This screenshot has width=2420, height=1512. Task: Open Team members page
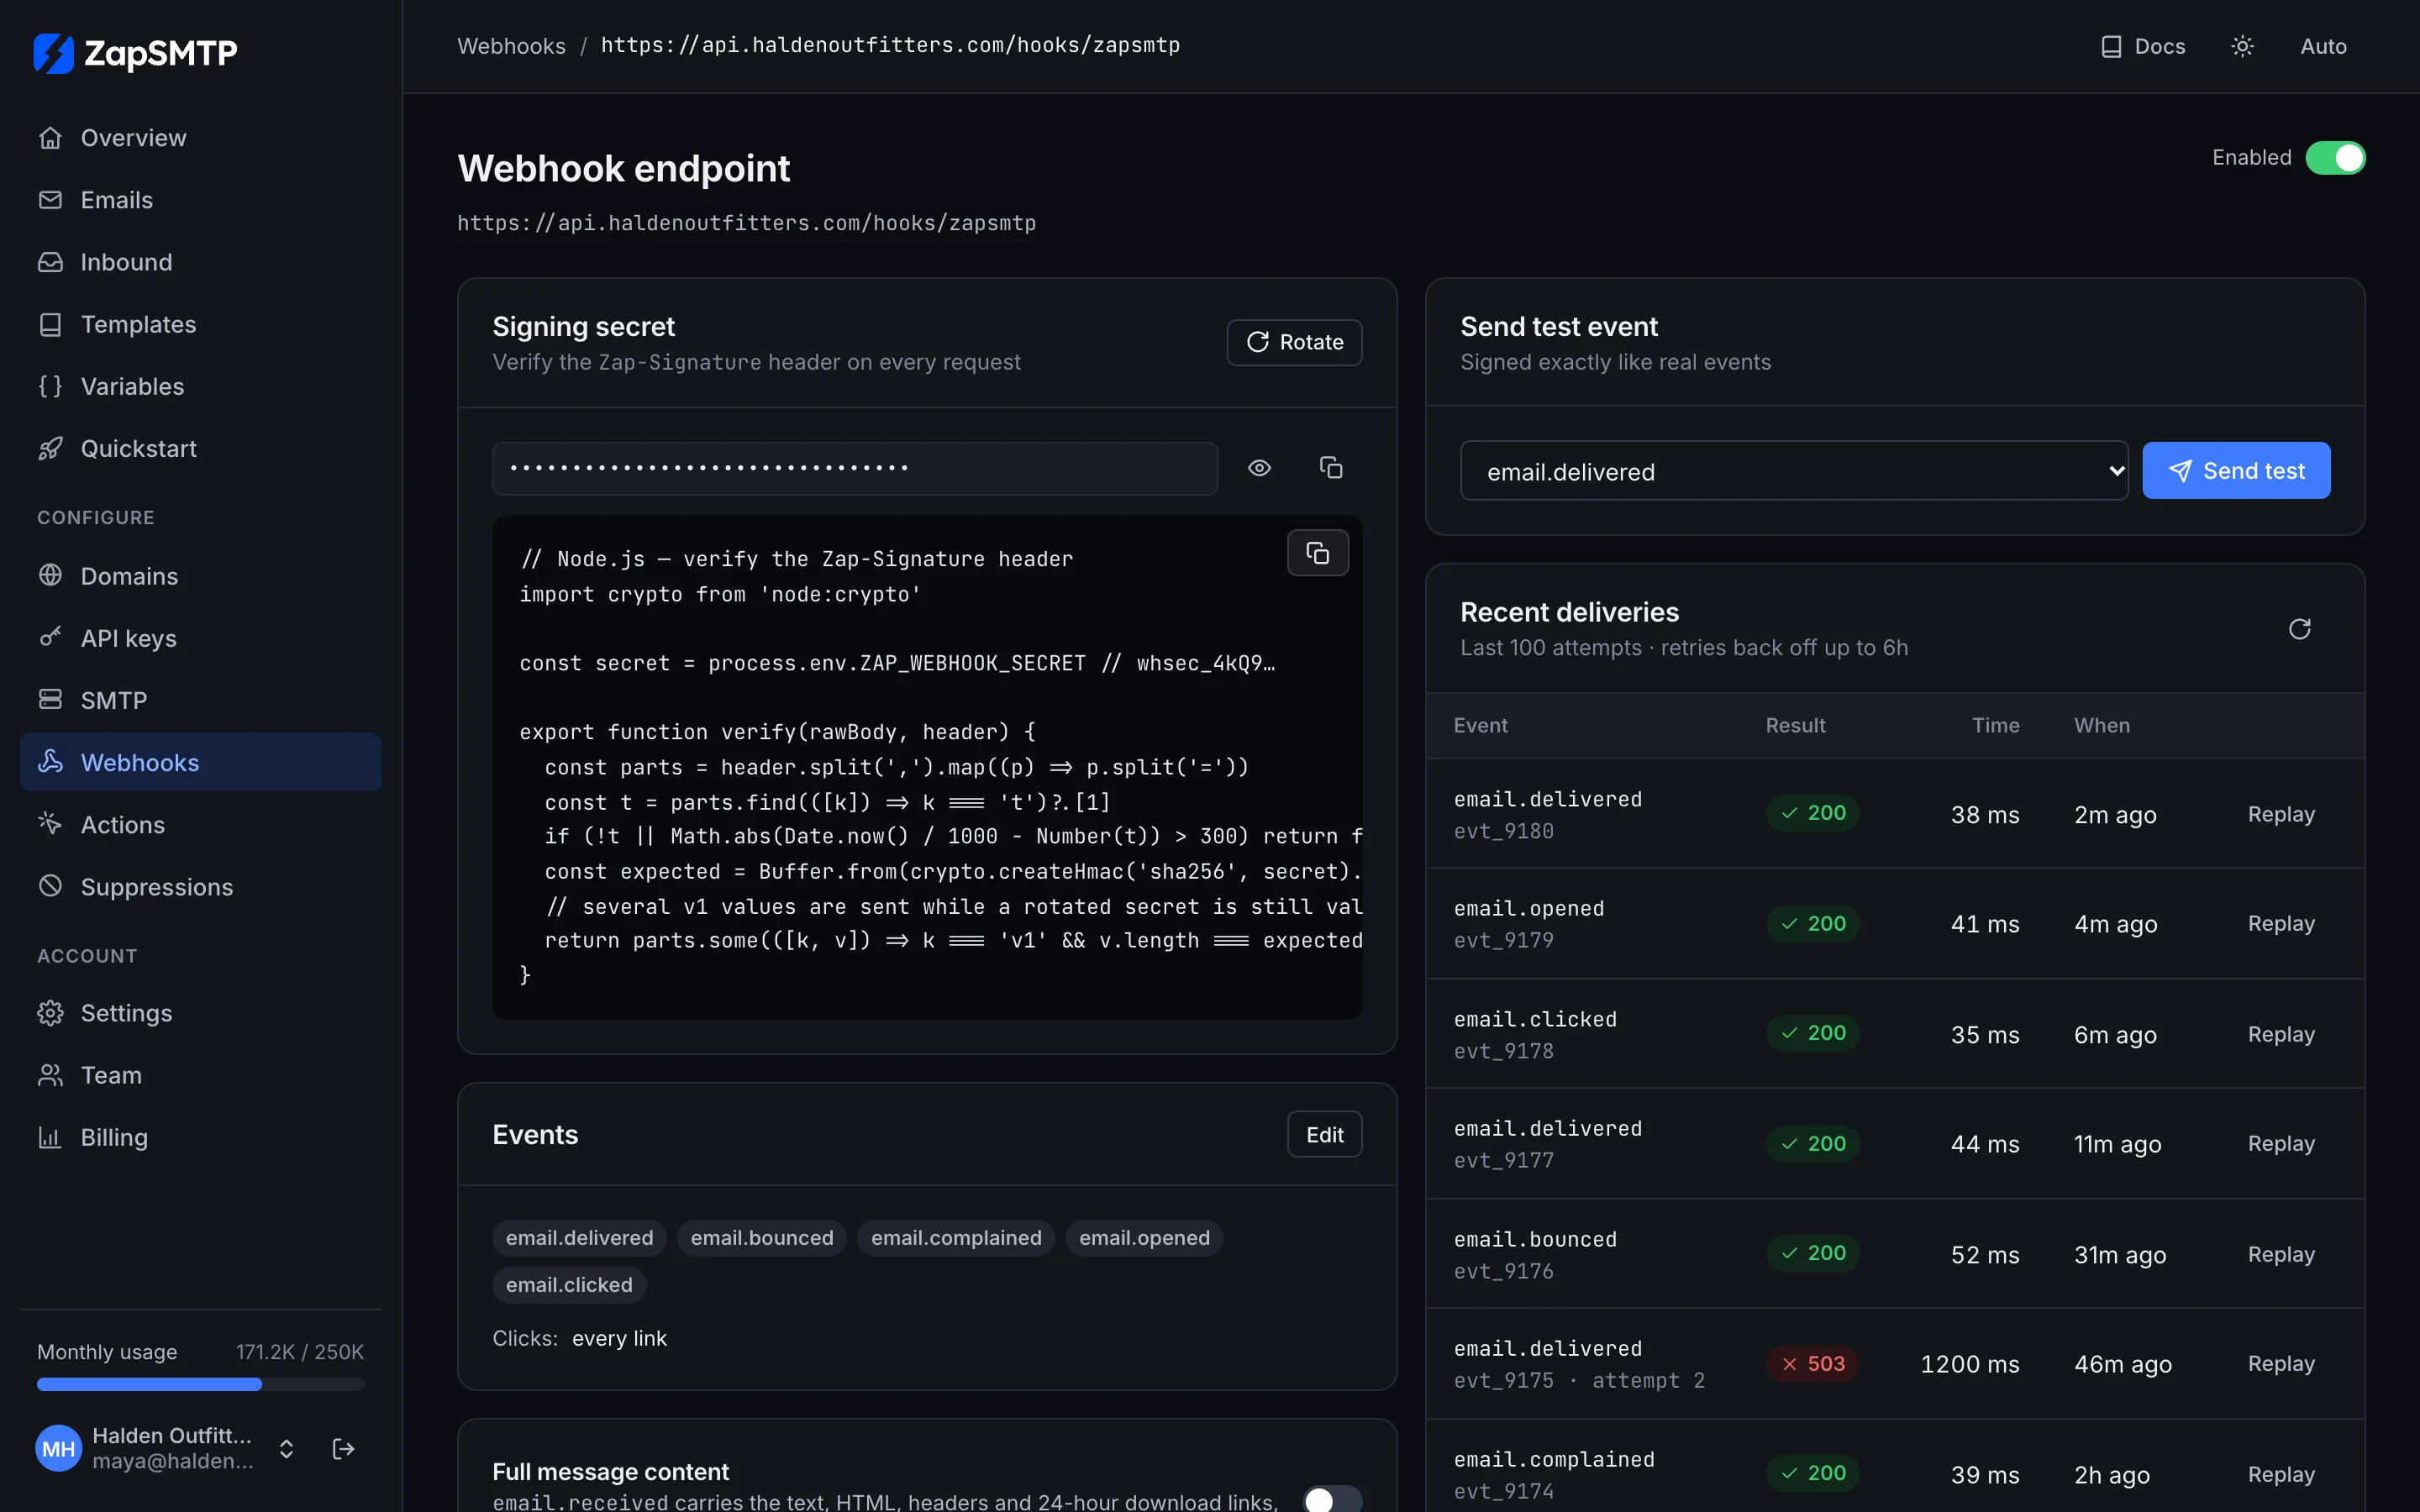click(x=200, y=1075)
